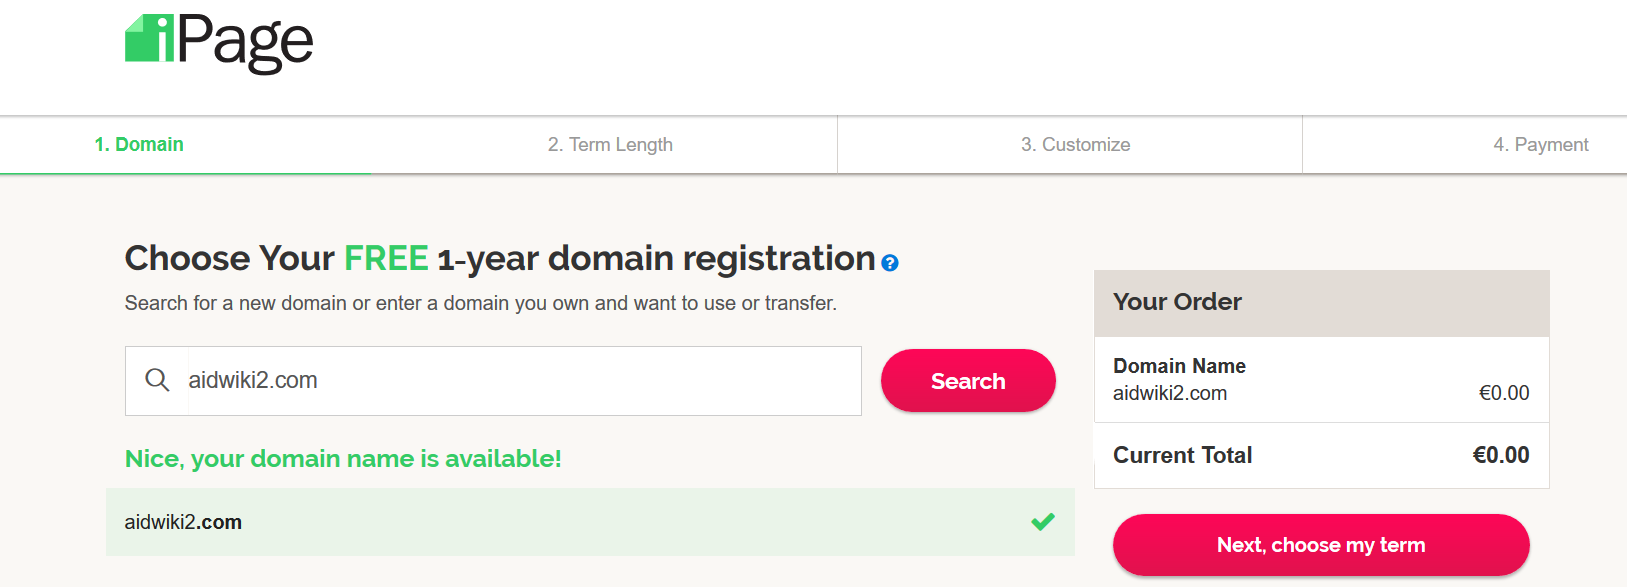1627x587 pixels.
Task: Click the green domain available message
Action: [343, 459]
